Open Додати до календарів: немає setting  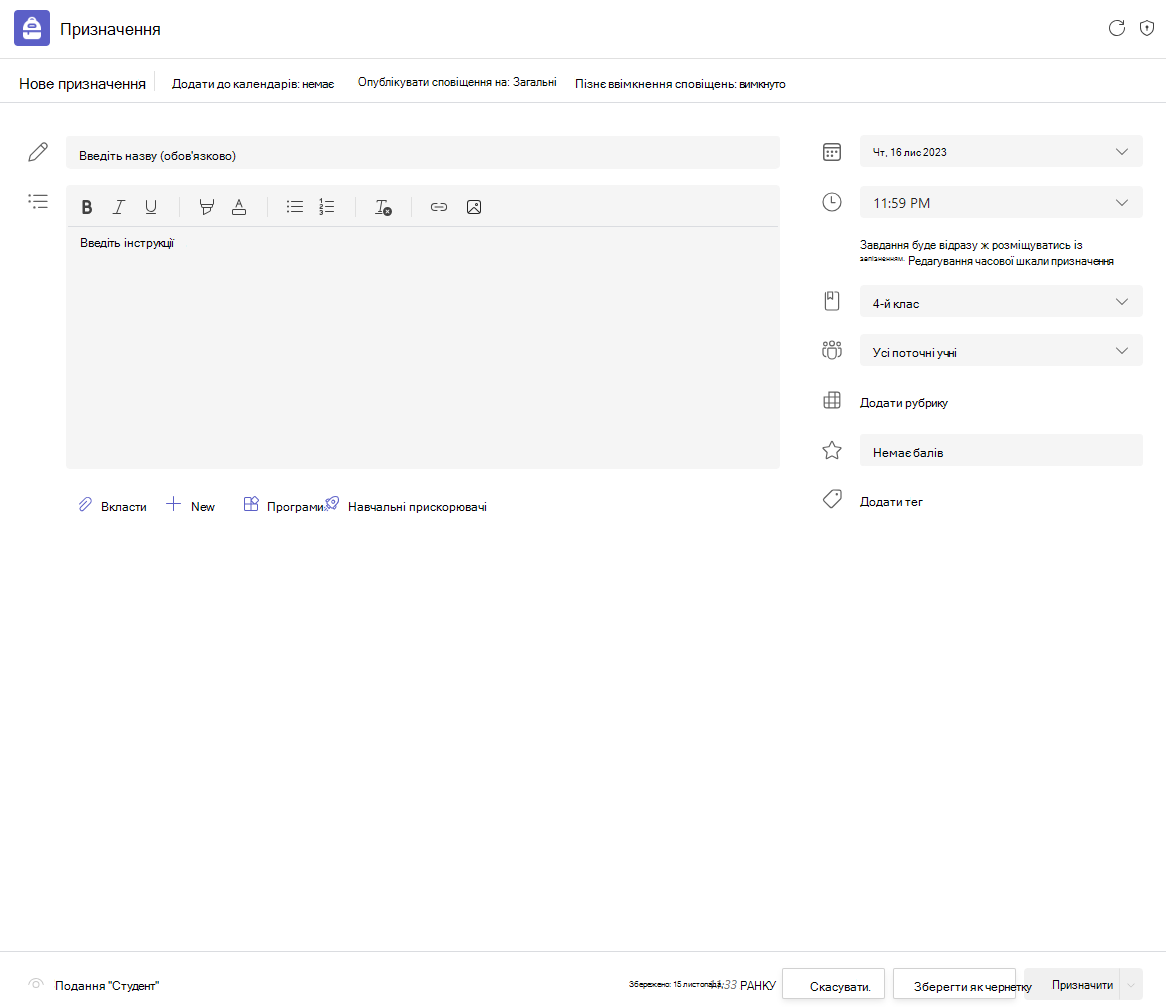(253, 84)
